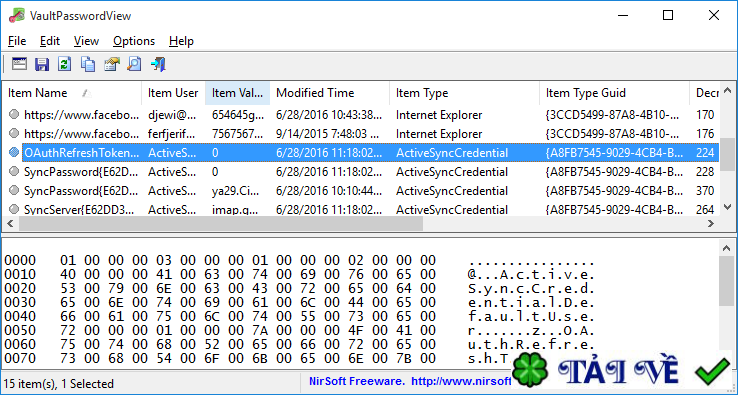Click the SyncServer row bullet icon

pos(14,209)
